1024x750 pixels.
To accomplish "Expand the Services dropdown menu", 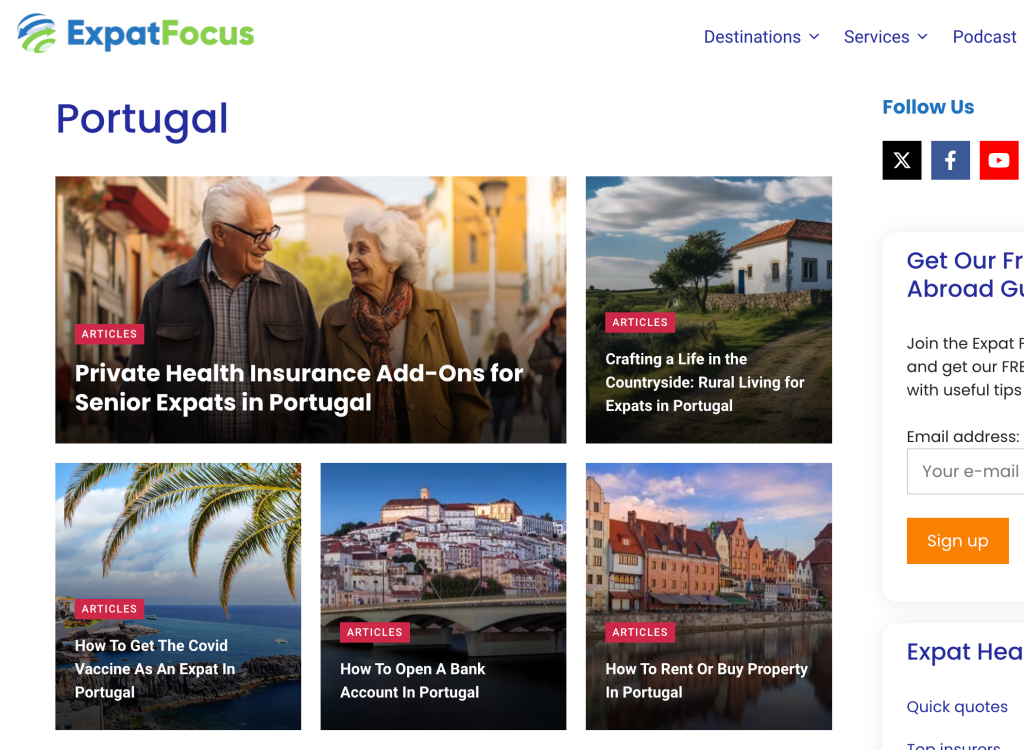I will (x=886, y=37).
